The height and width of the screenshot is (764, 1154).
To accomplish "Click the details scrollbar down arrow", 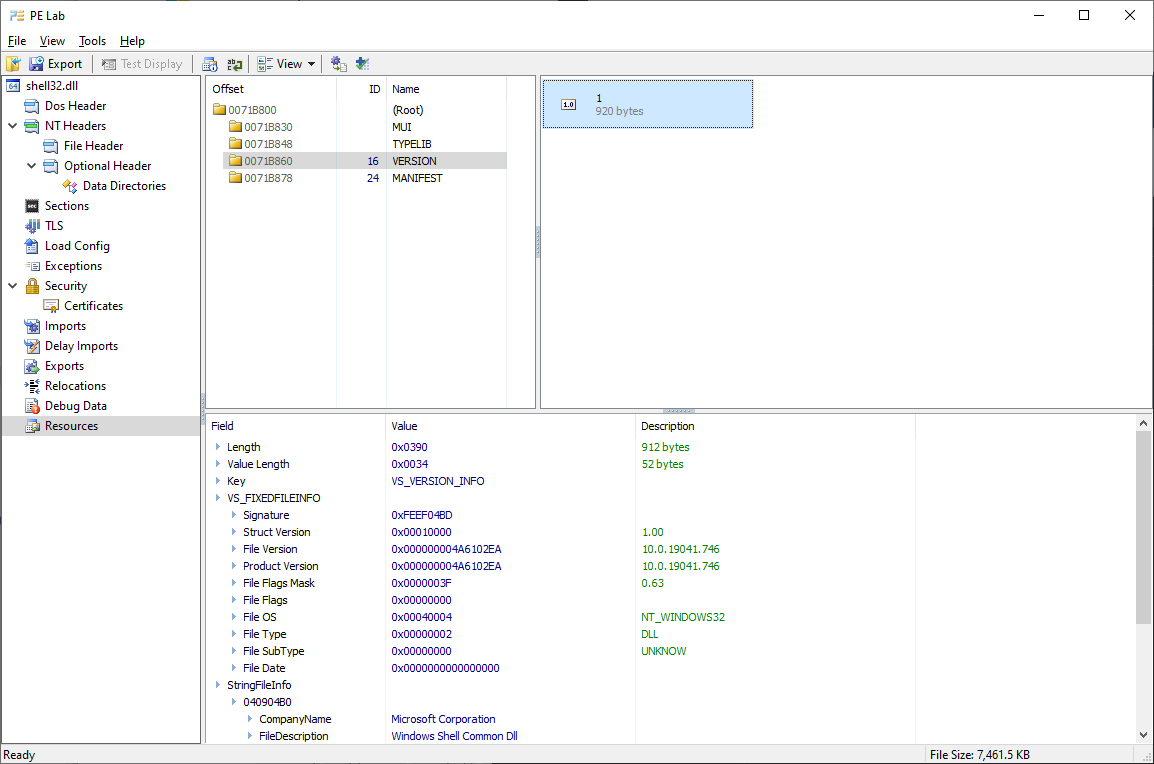I will (x=1143, y=735).
